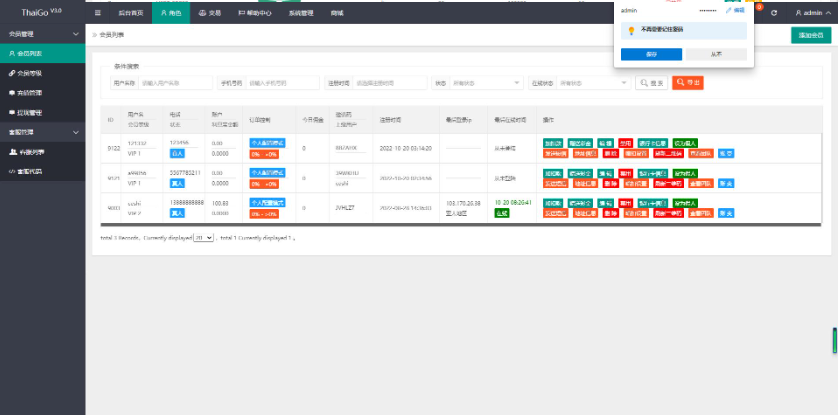Click the green handle at right window edge
The height and width of the screenshot is (415, 838).
pyautogui.click(x=835, y=340)
